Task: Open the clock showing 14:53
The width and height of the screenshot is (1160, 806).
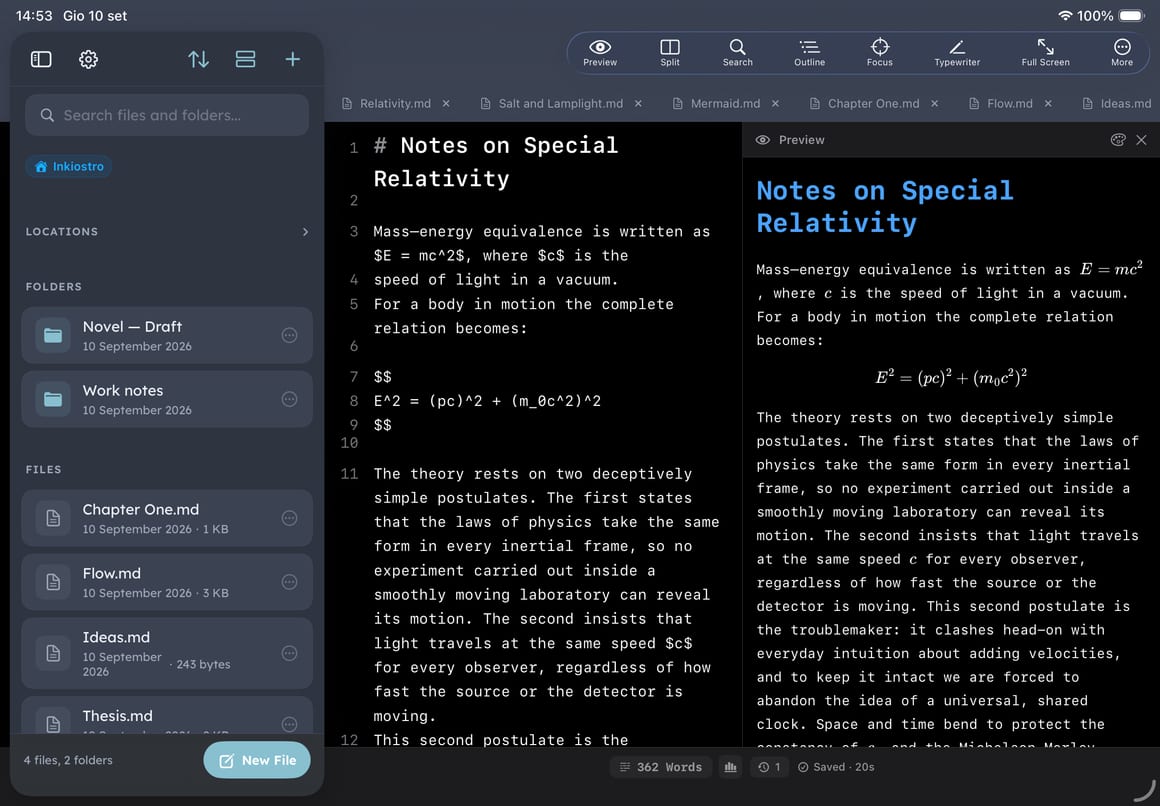Action: click(34, 16)
